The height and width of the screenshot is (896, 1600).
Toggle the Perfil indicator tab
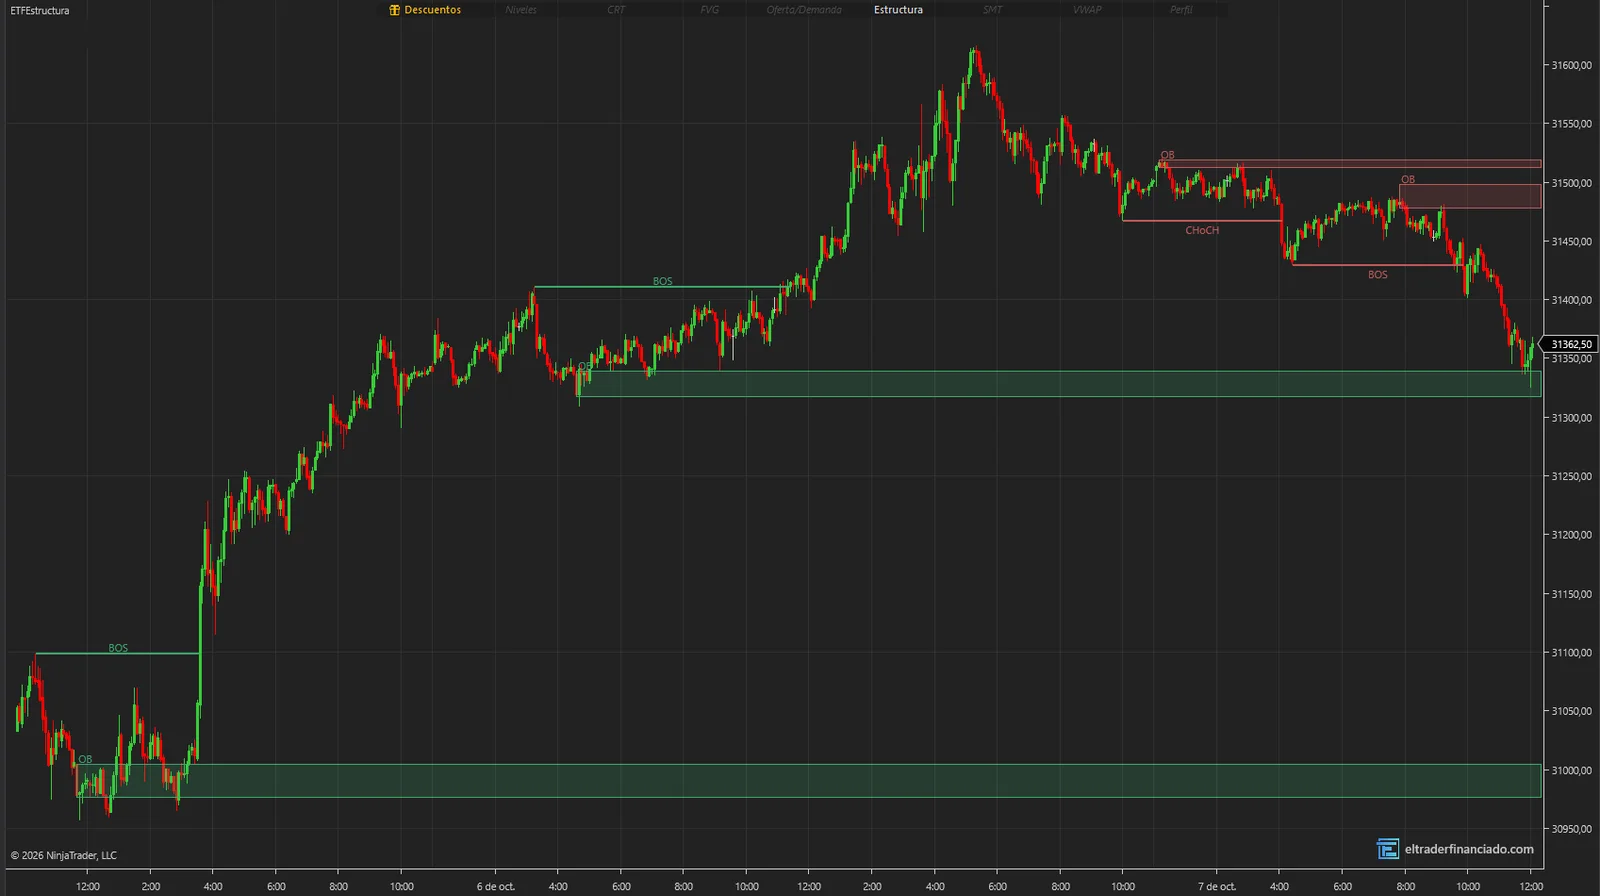click(1181, 10)
